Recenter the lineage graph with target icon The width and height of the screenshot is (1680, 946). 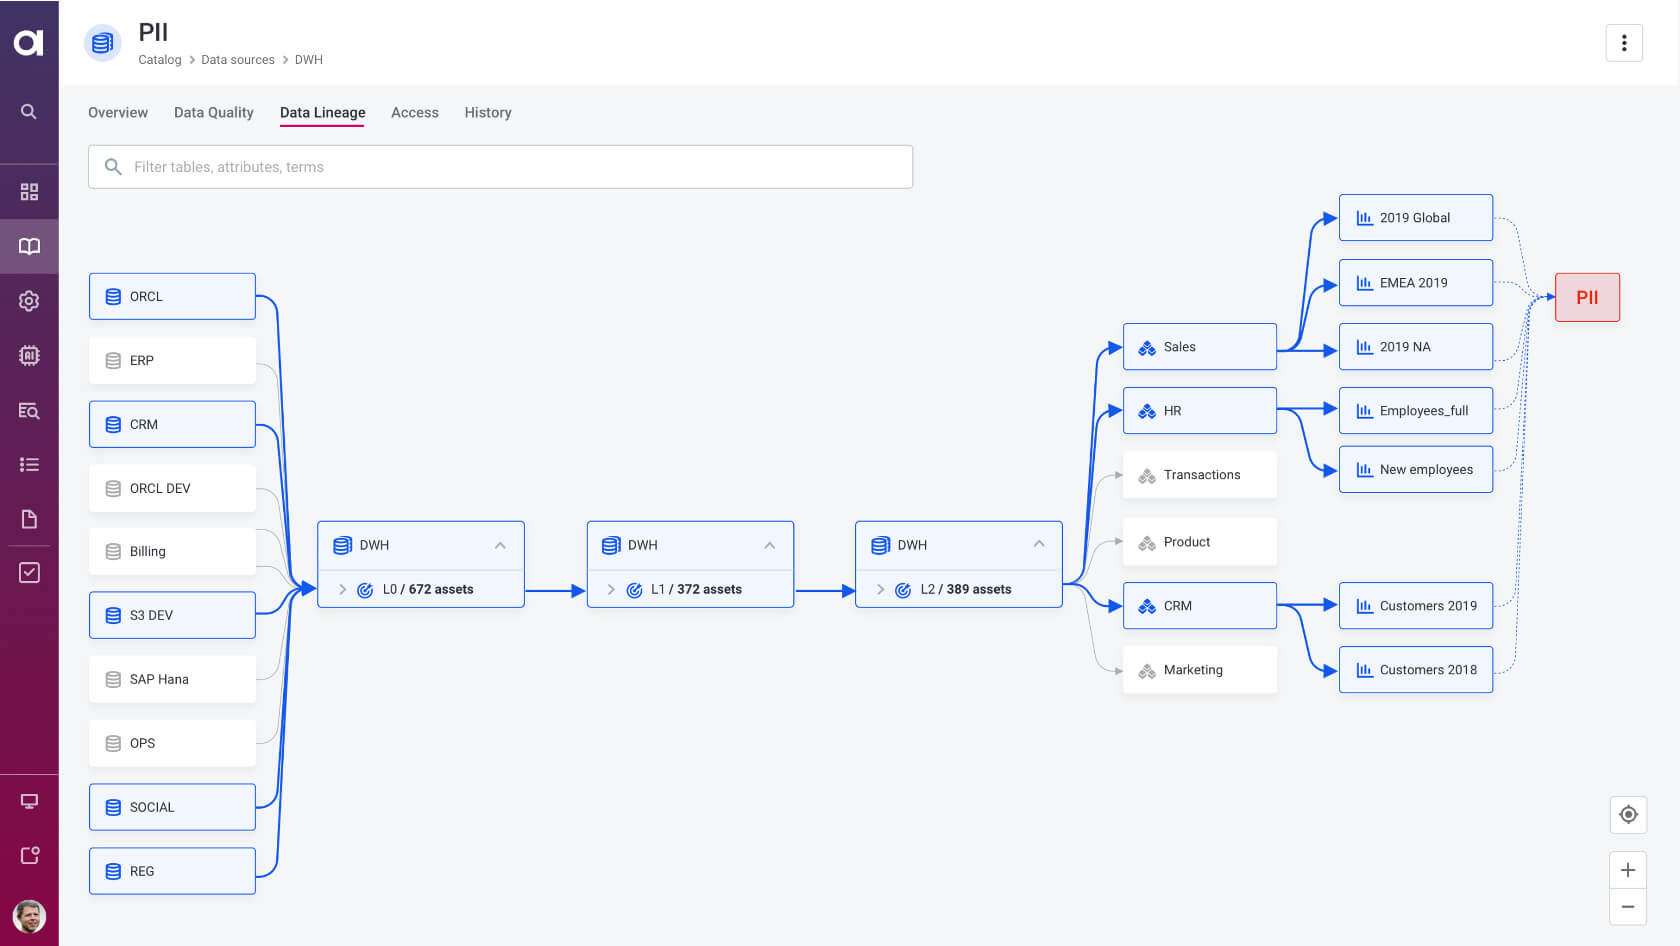[x=1628, y=814]
